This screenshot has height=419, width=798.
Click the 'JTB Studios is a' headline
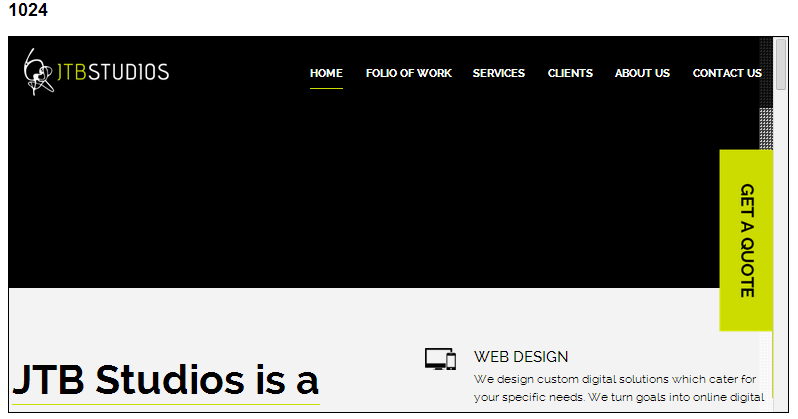coord(165,380)
